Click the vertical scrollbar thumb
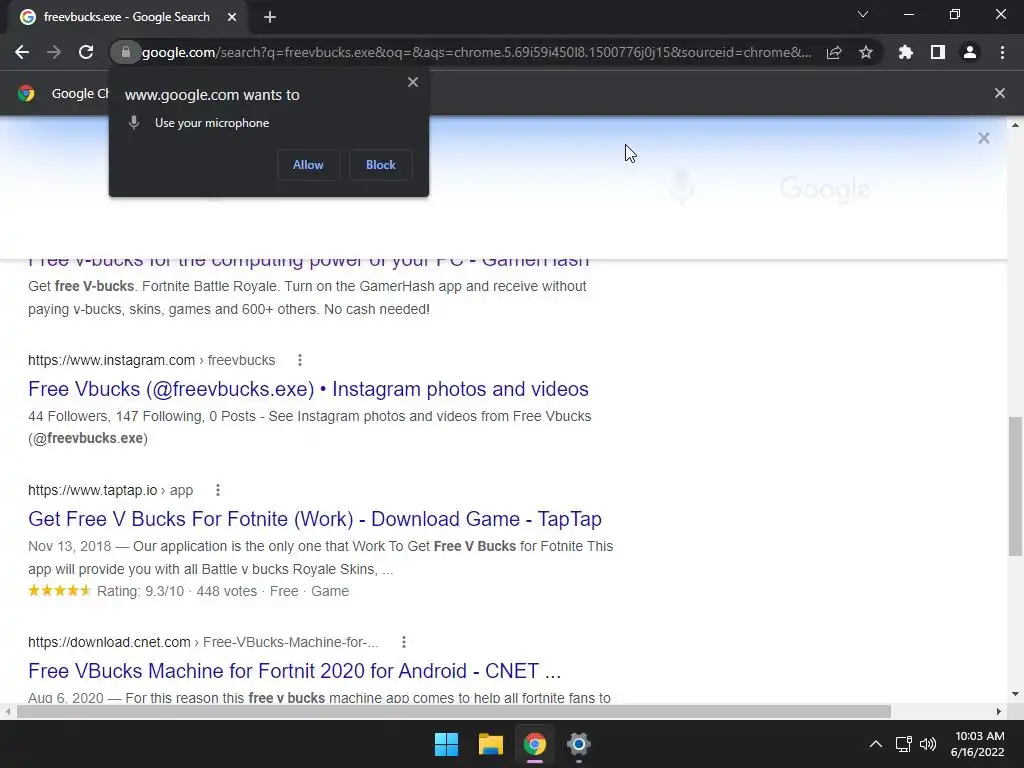This screenshot has width=1024, height=768. click(x=1015, y=487)
